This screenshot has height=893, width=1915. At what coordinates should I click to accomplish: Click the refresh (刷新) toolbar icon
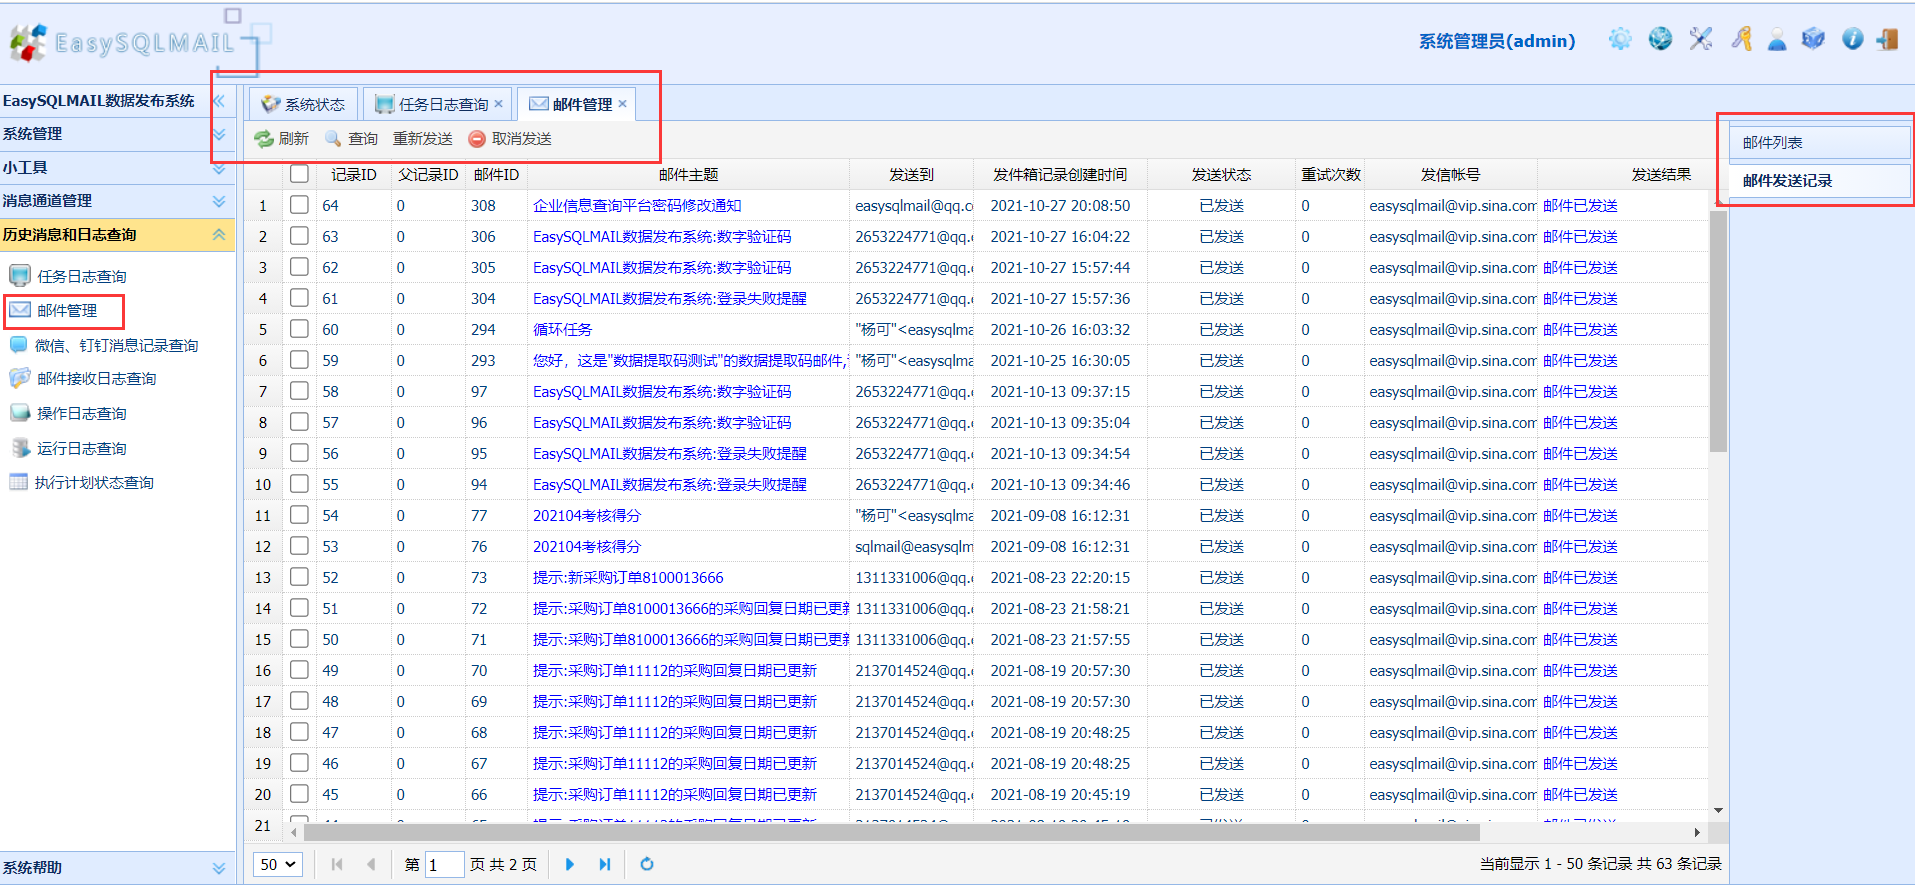[264, 139]
